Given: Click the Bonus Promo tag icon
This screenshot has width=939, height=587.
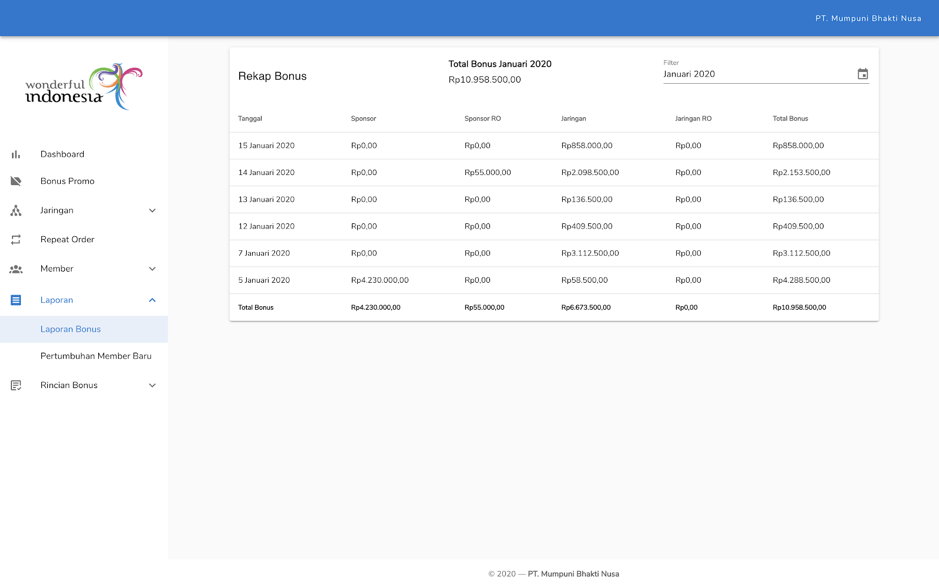Looking at the screenshot, I should click(x=16, y=181).
